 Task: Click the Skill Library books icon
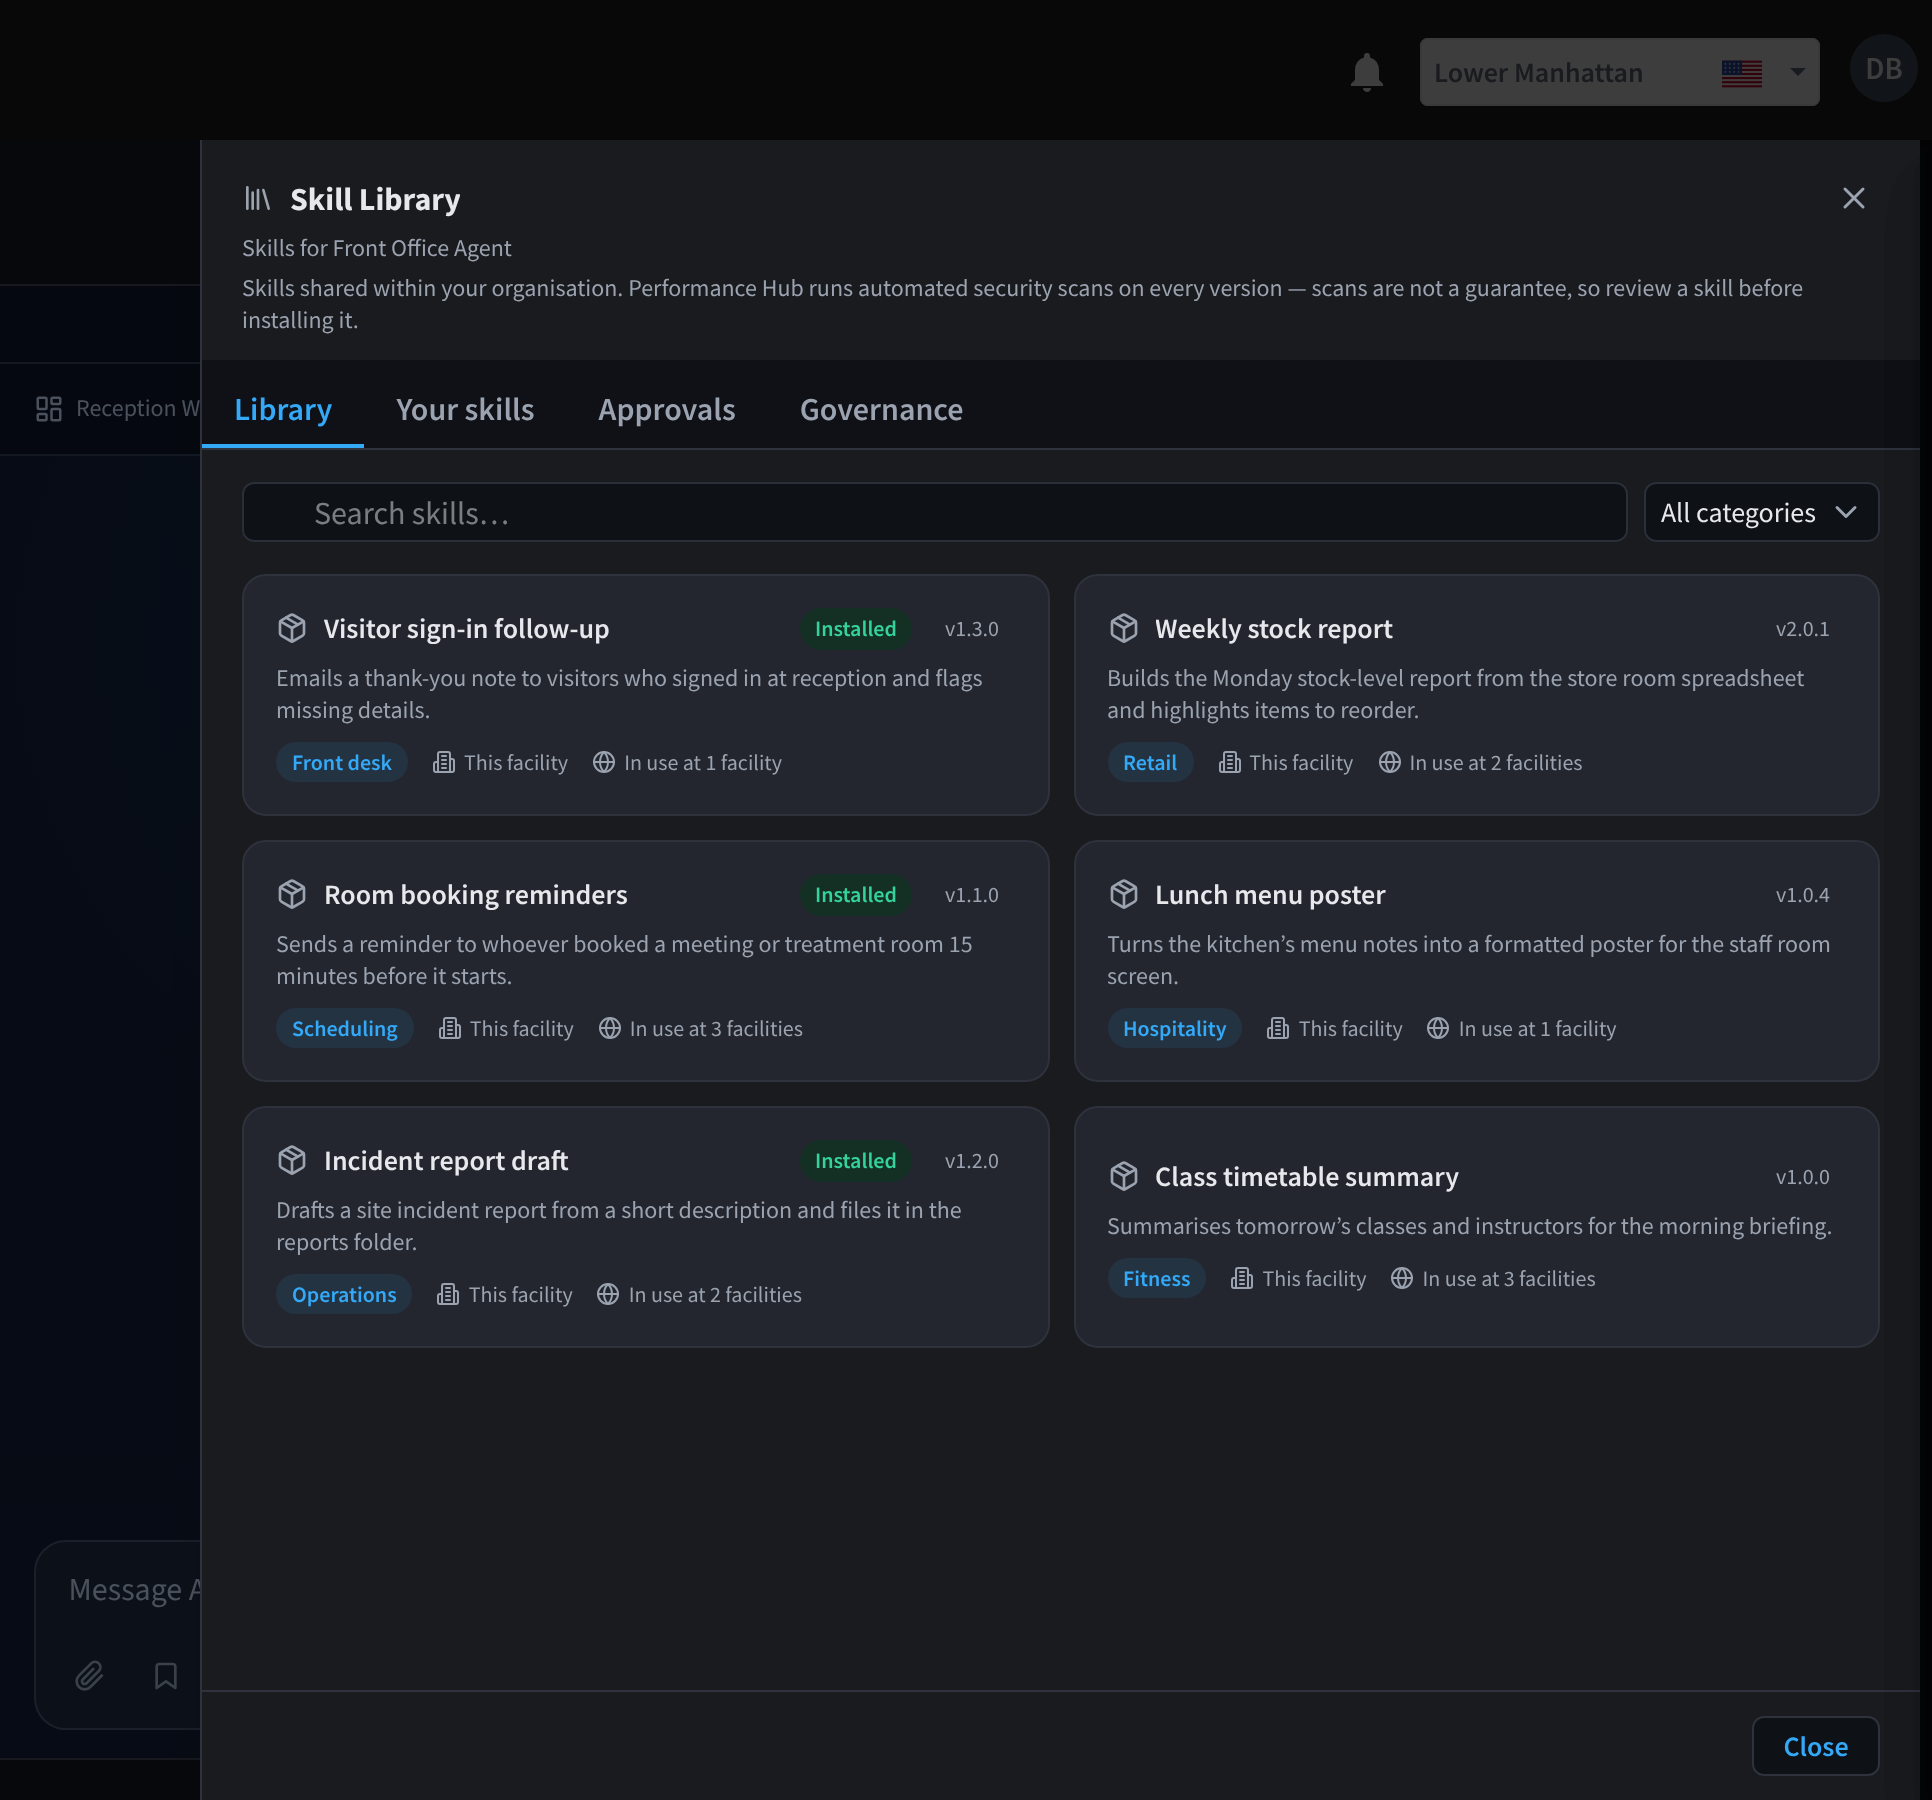pyautogui.click(x=257, y=199)
